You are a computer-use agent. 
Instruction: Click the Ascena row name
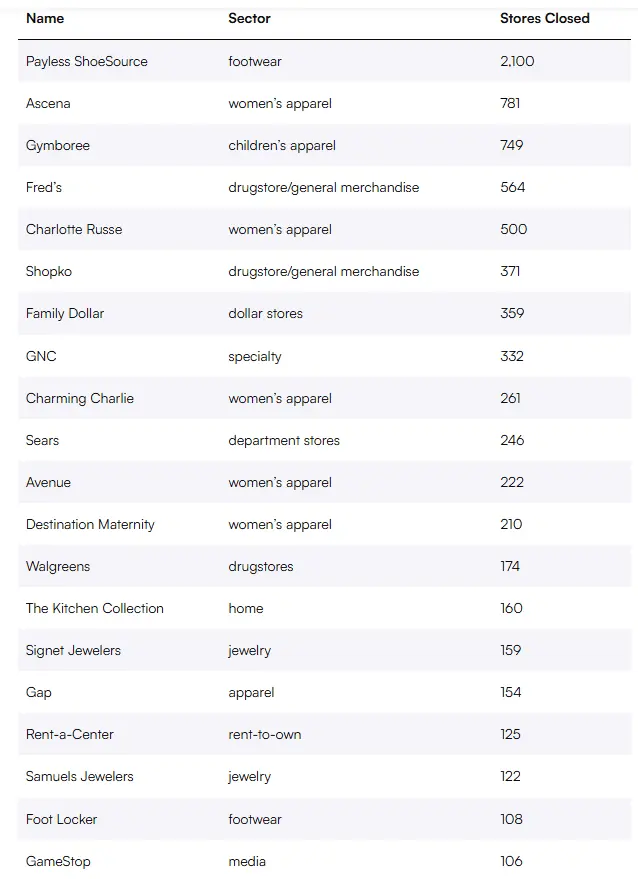[x=48, y=103]
